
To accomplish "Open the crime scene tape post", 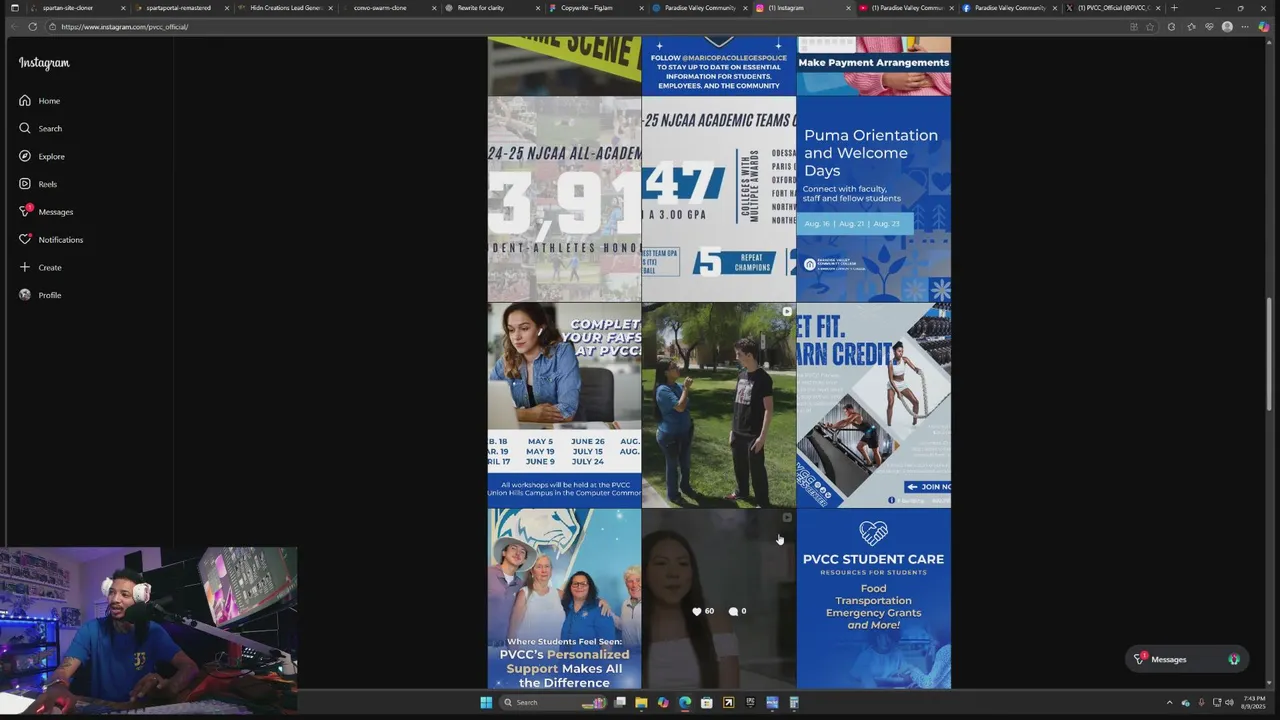I will (564, 66).
